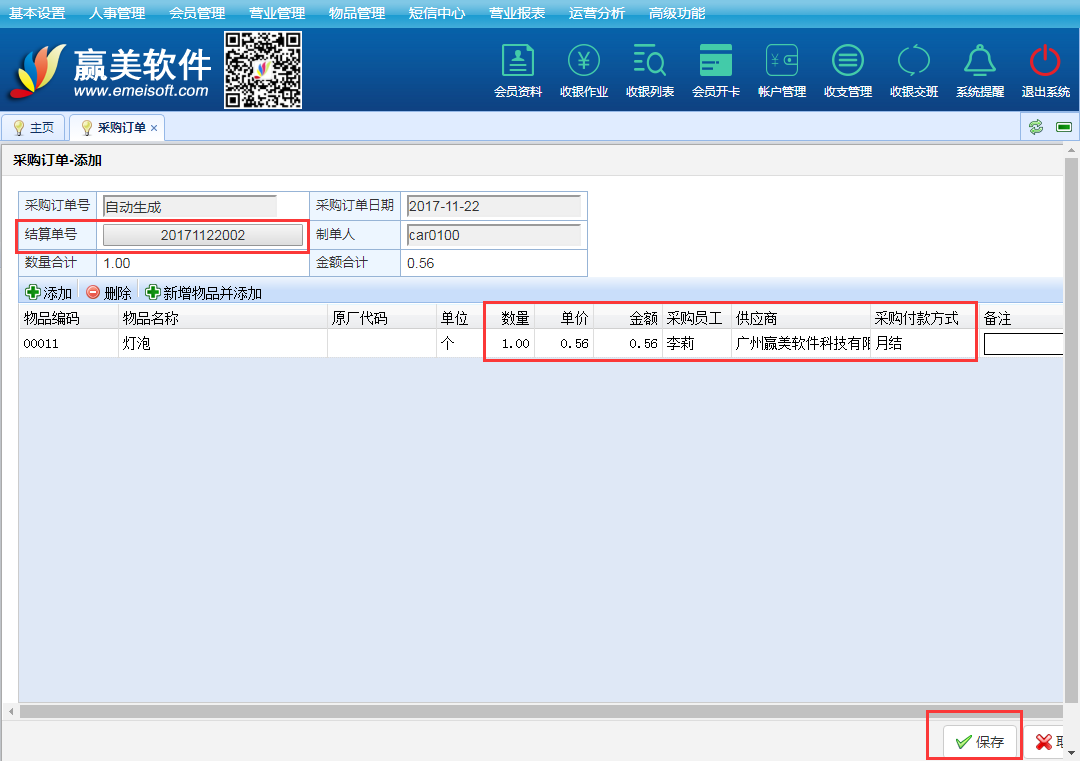
Task: Open the 物品管理 menu
Action: coord(356,13)
